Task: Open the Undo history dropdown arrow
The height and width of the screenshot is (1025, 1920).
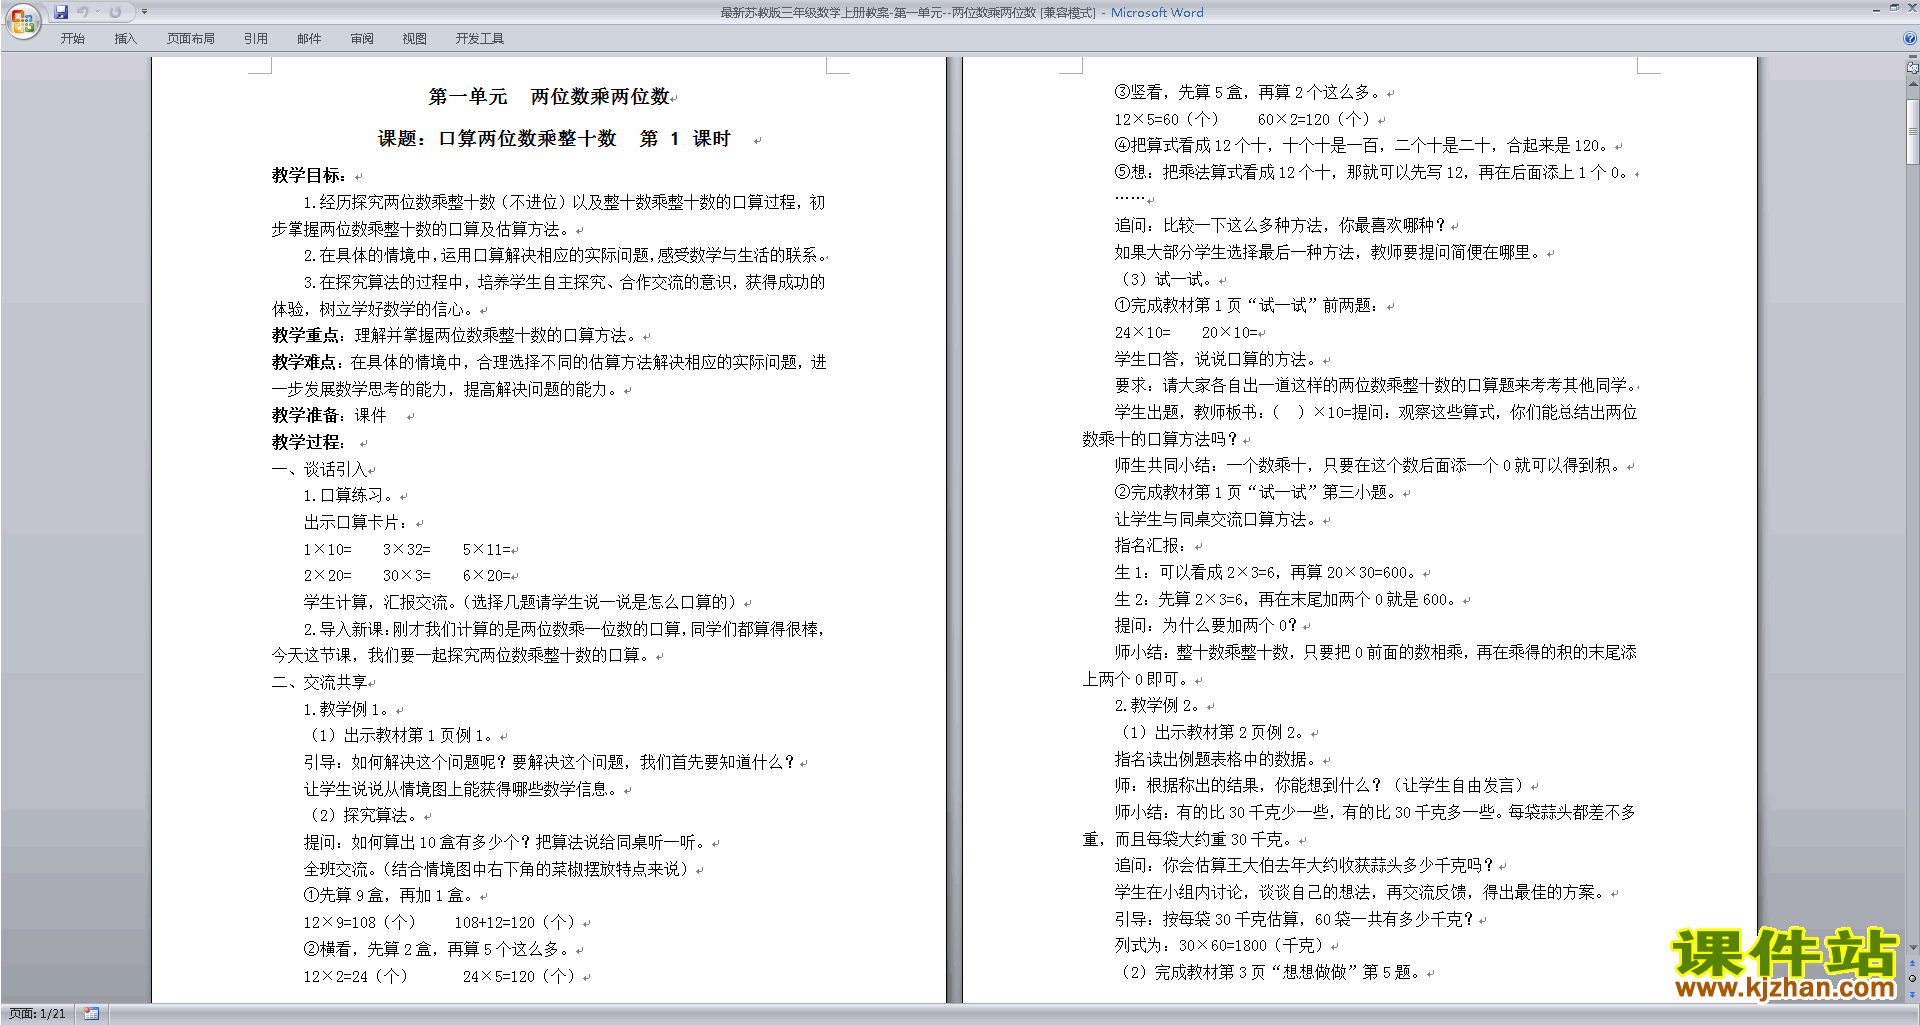Action: point(97,12)
